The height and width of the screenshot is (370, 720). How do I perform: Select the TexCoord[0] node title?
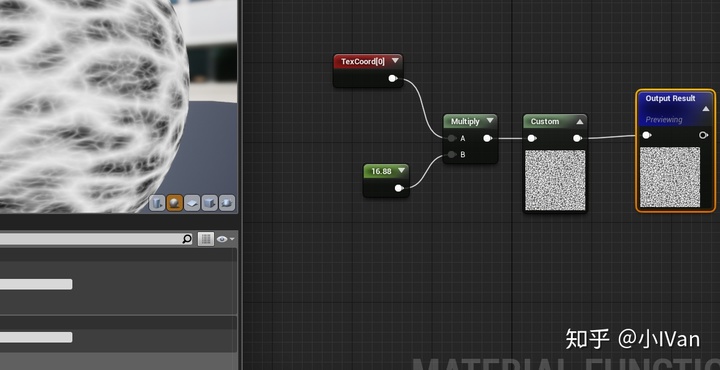pos(363,62)
